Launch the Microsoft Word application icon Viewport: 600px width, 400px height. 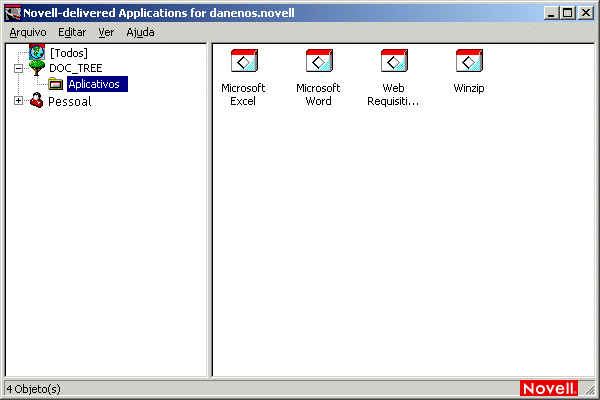319,60
